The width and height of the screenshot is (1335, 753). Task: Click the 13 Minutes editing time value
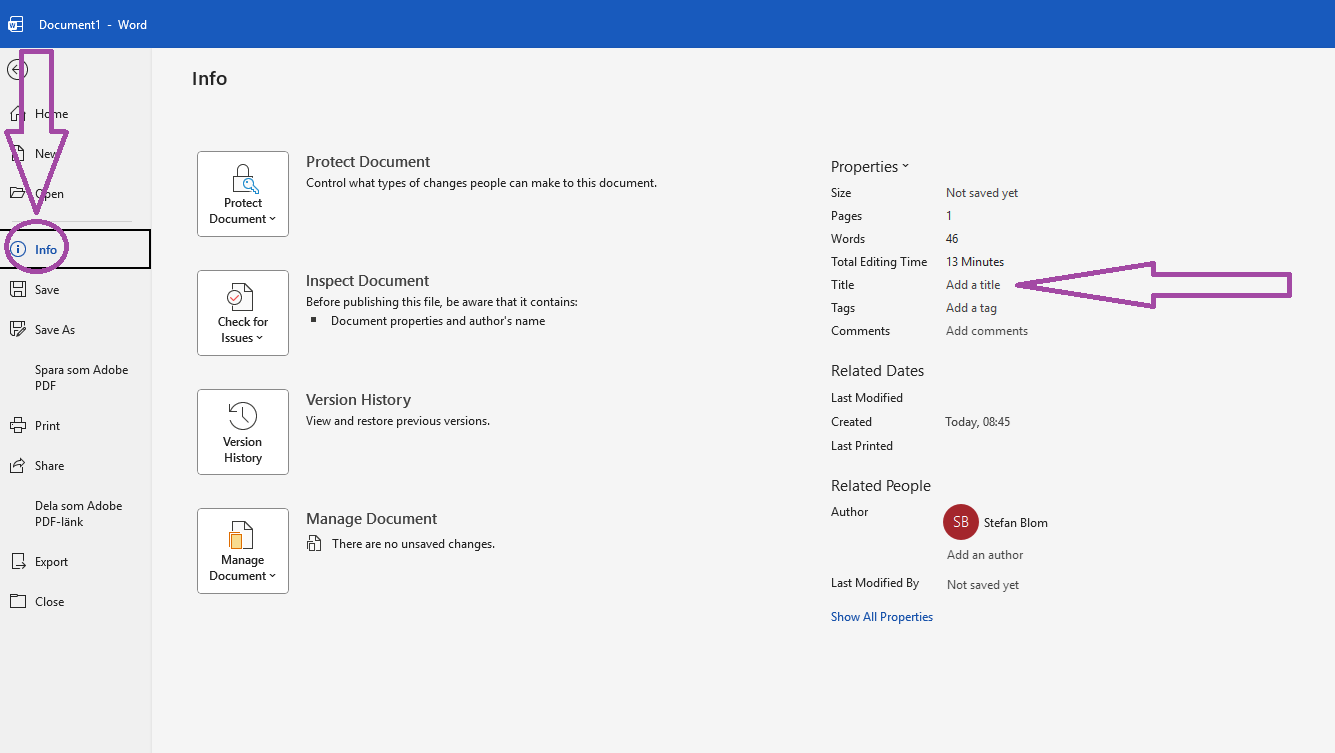coord(975,262)
